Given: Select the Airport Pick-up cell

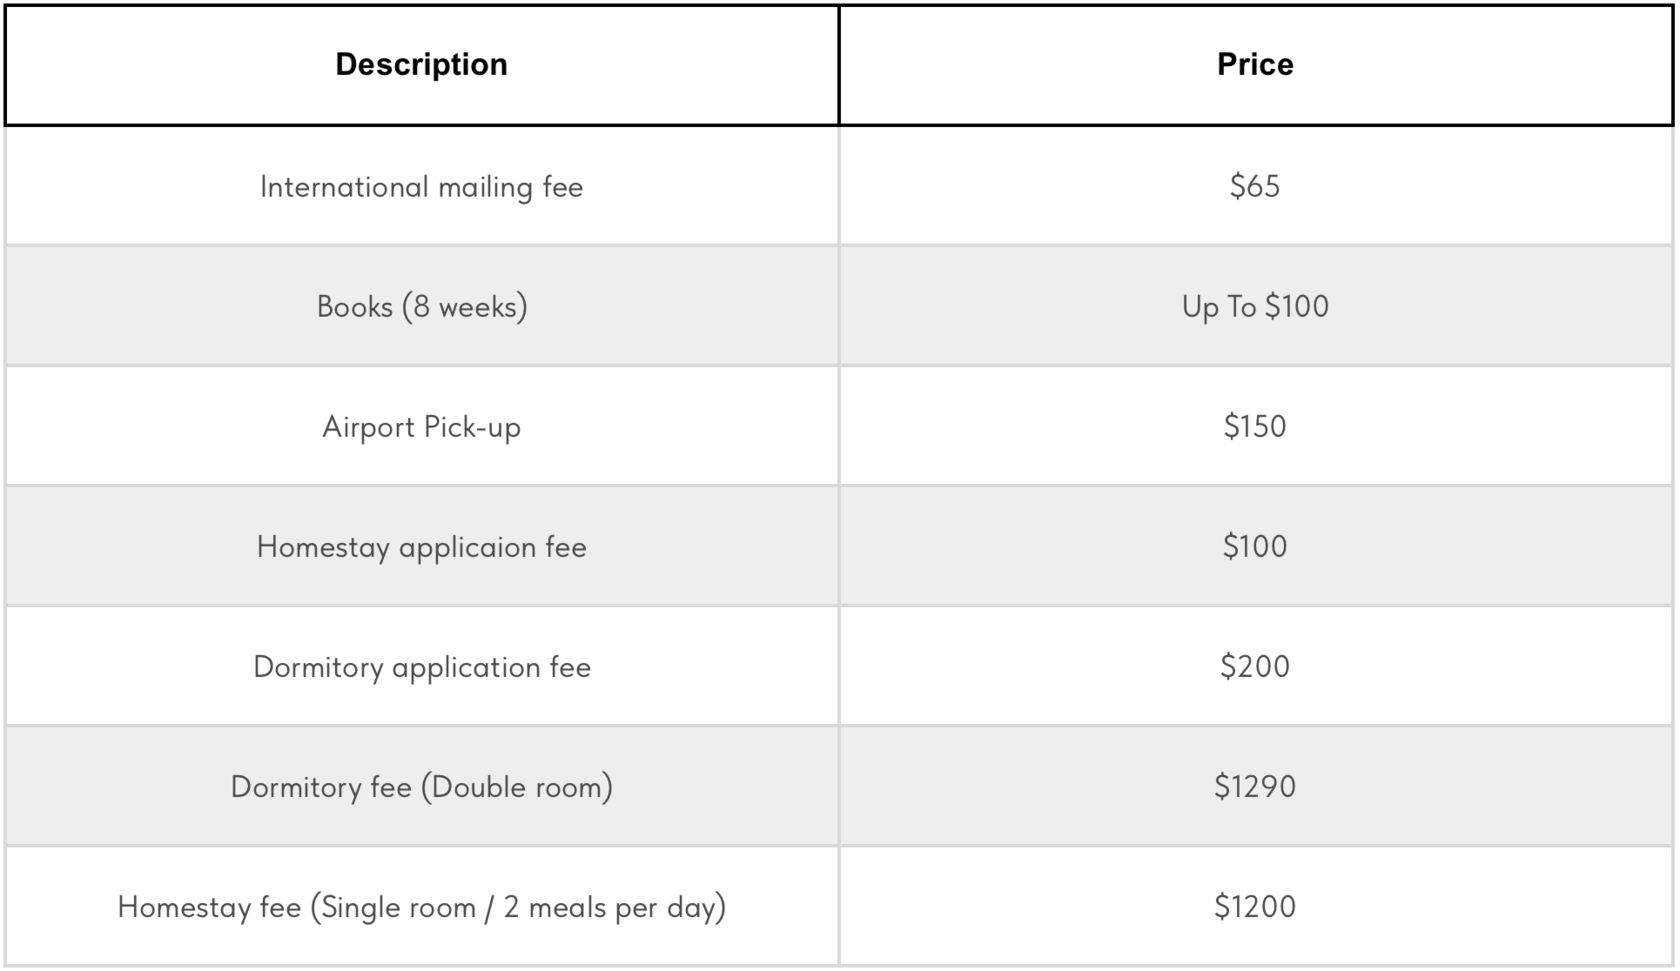Looking at the screenshot, I should tap(421, 427).
